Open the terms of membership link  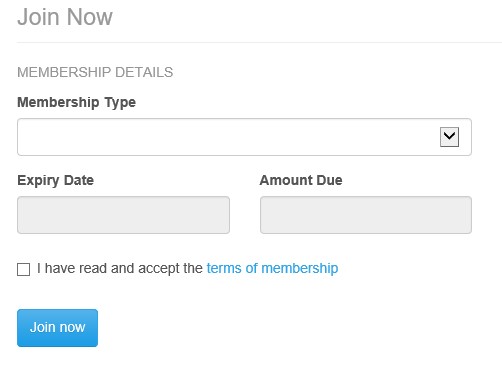pos(272,268)
